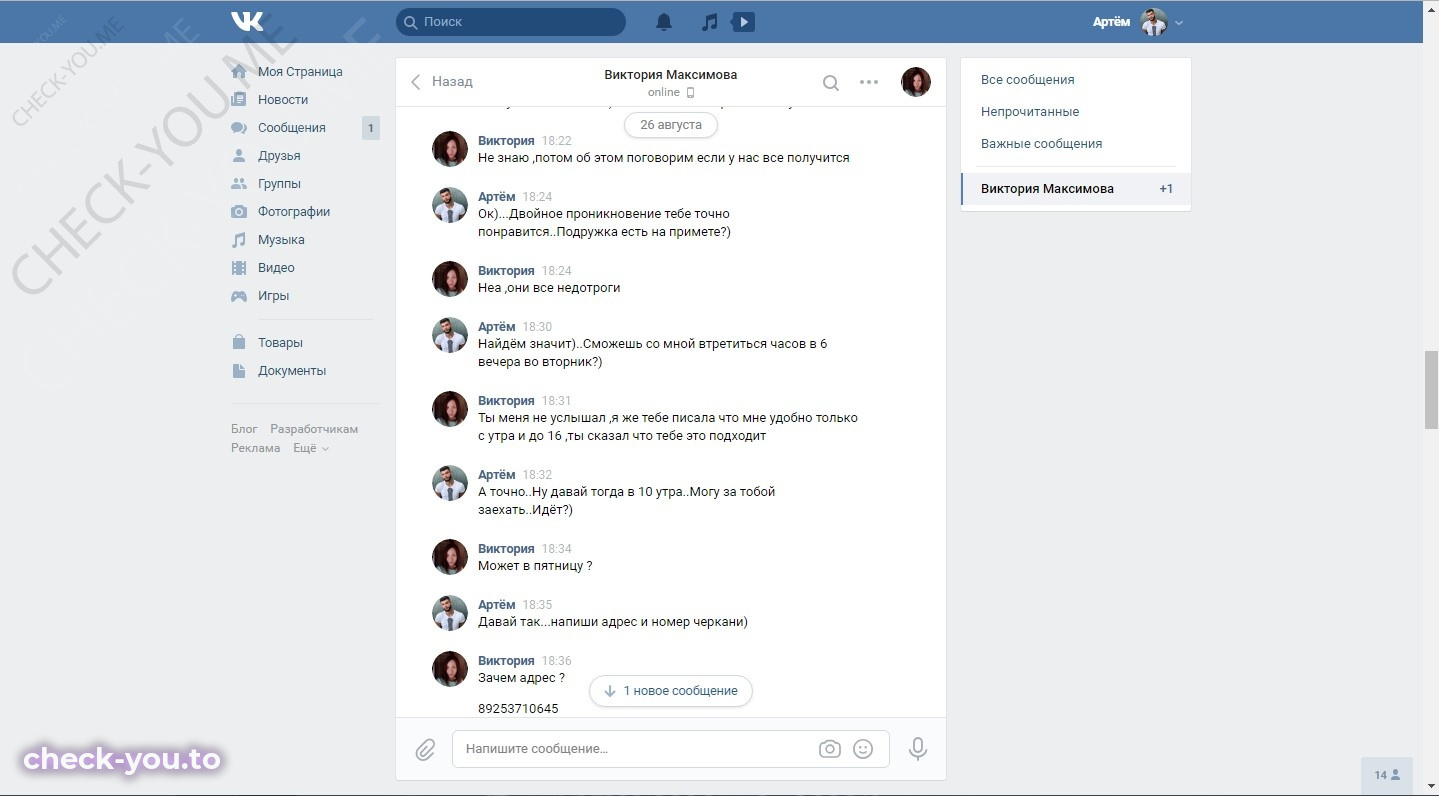Select message 'Неа ,они все недотроги'
Screen dimensions: 1439x796
point(549,288)
